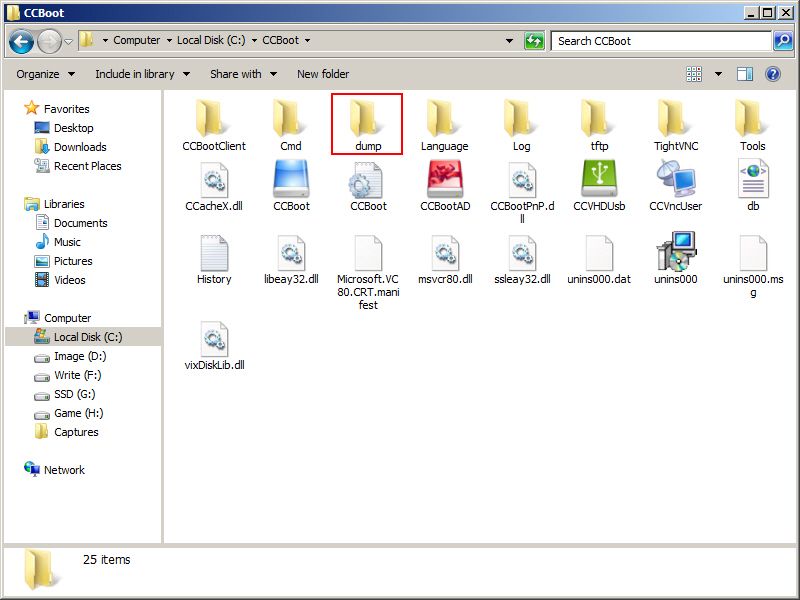The height and width of the screenshot is (600, 800).
Task: Select msvcr80.dll file
Action: tap(445, 260)
